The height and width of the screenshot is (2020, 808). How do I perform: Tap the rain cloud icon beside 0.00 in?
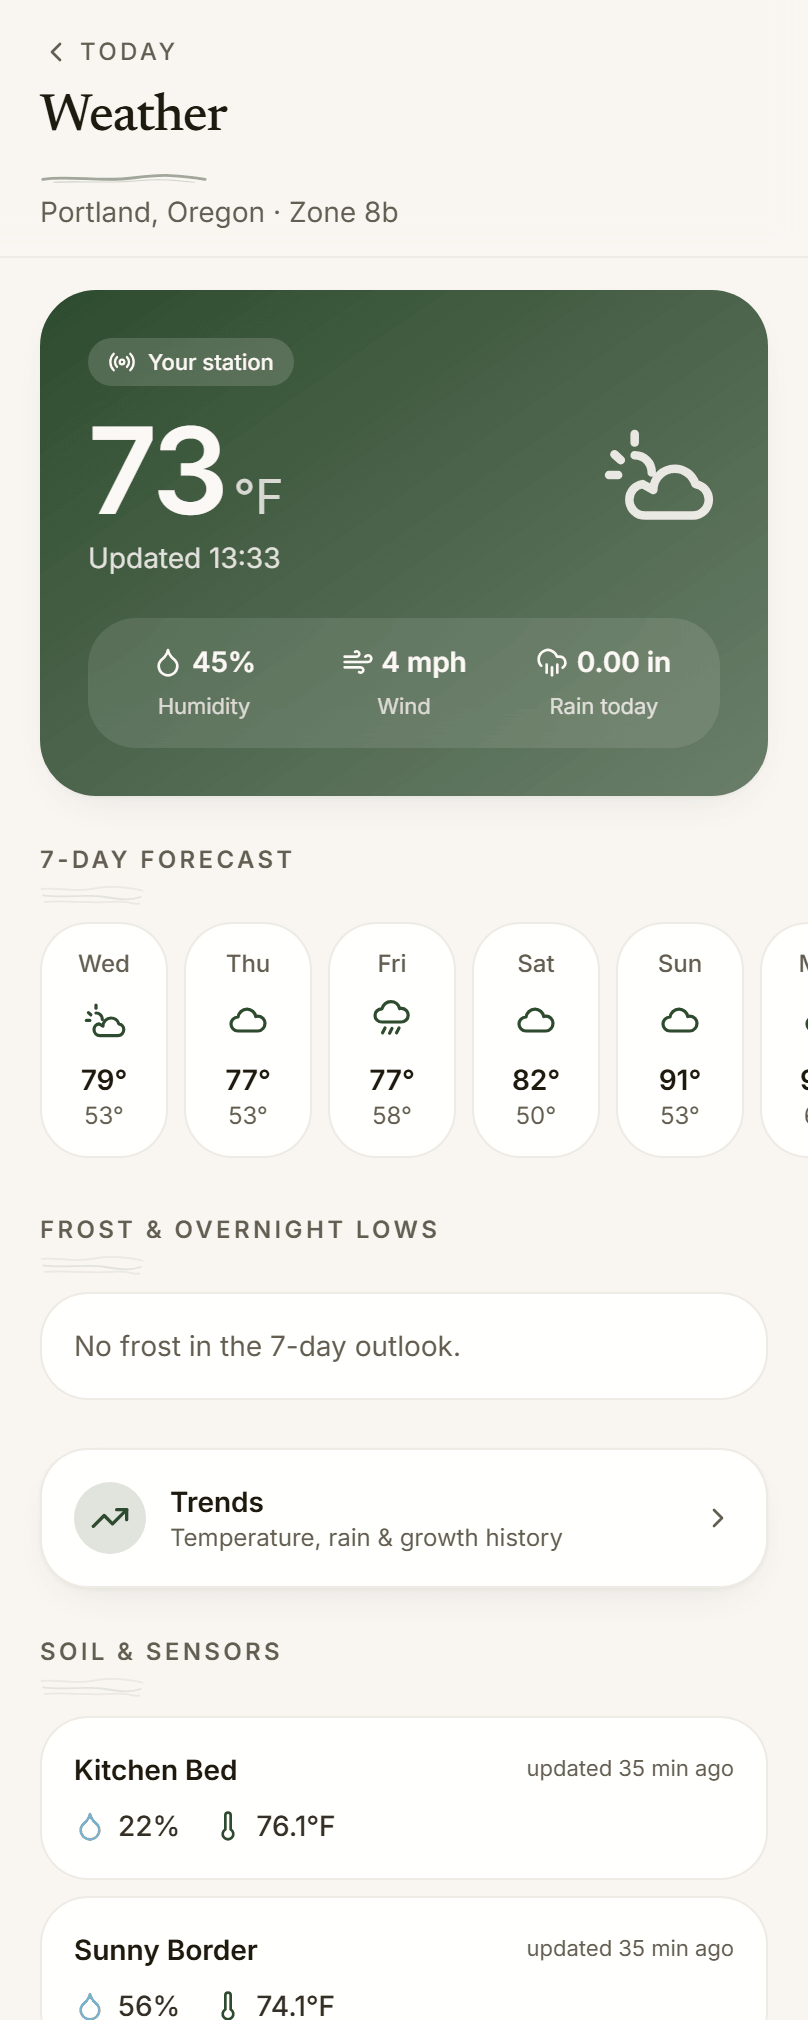(552, 662)
